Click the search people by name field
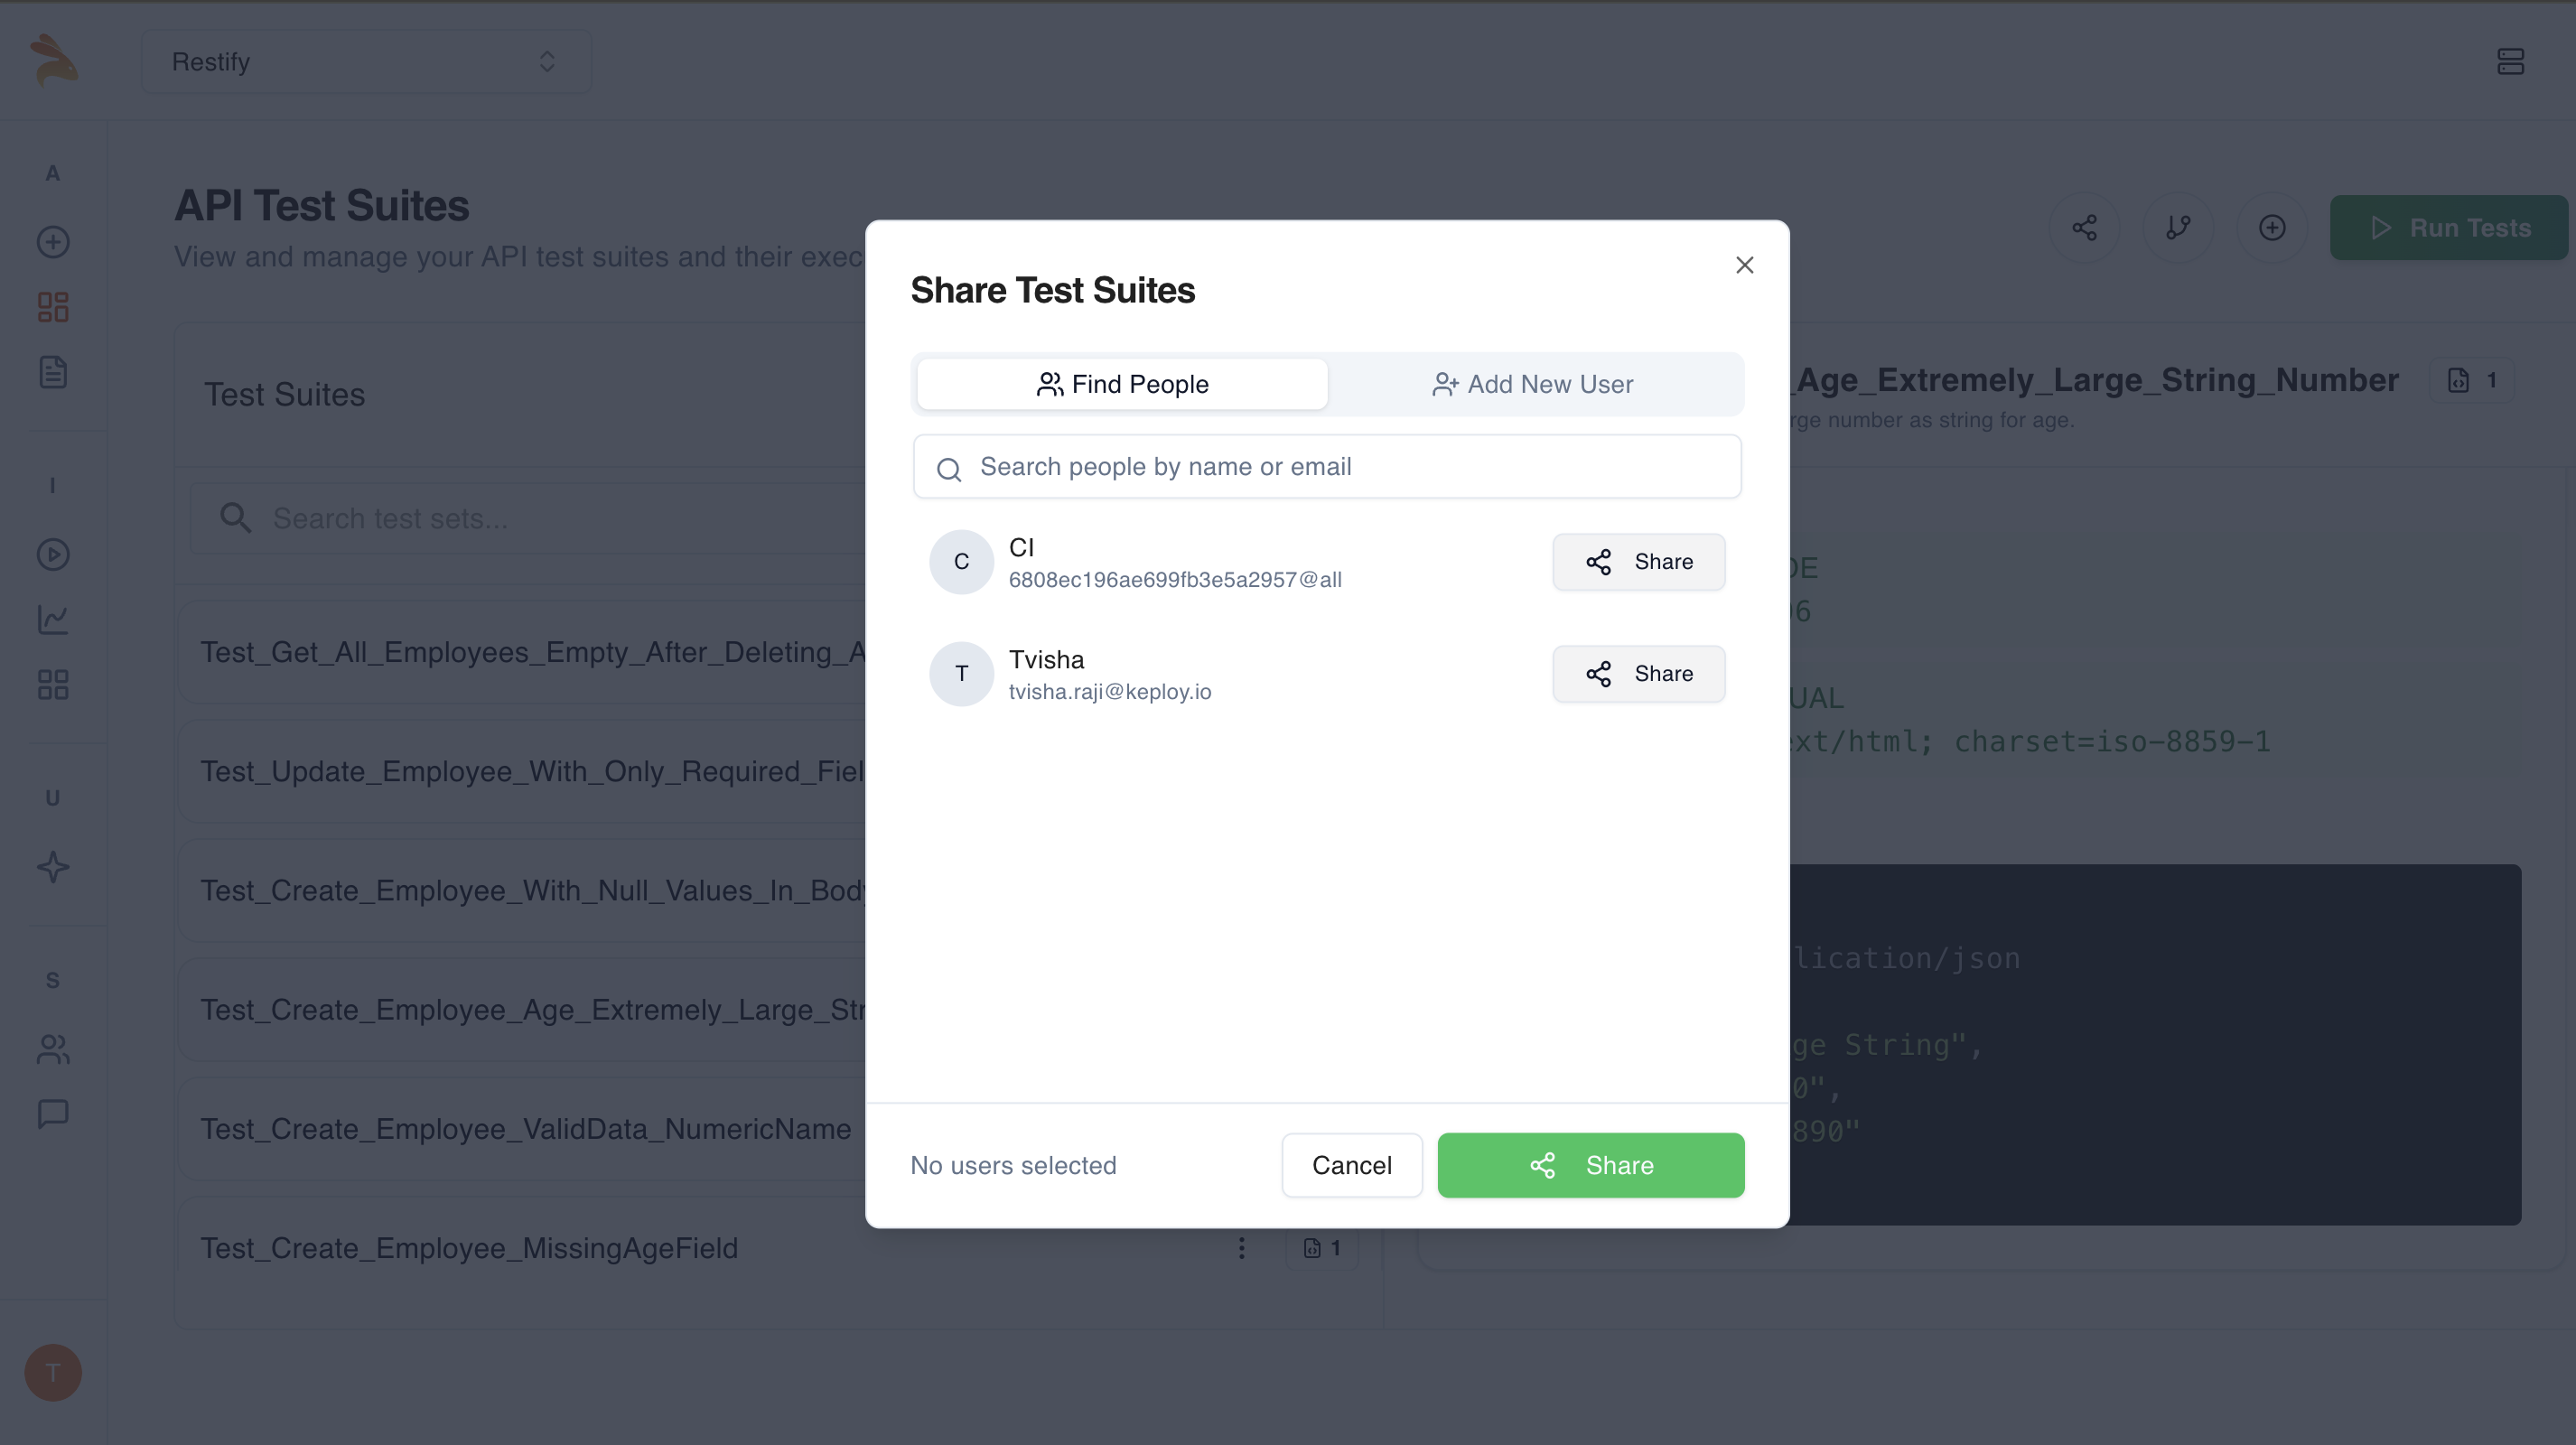 pyautogui.click(x=1327, y=467)
